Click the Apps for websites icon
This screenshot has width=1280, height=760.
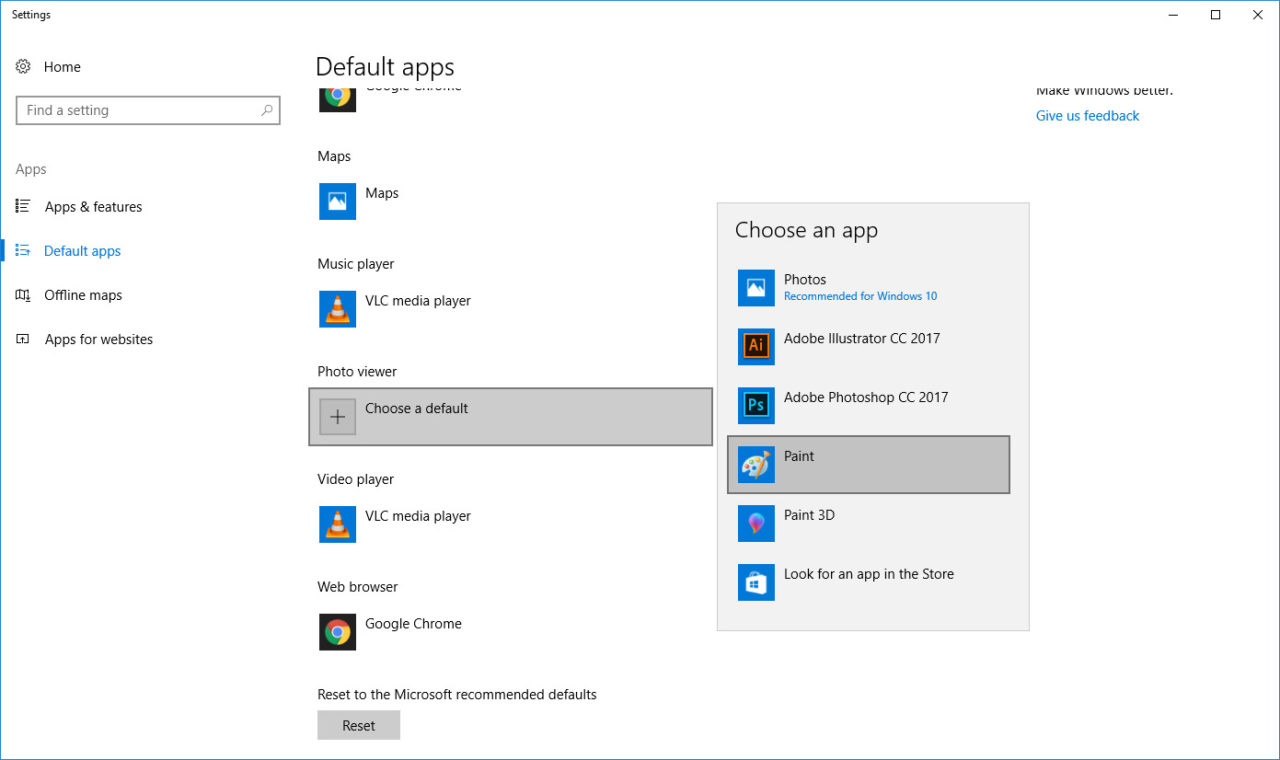coord(23,339)
